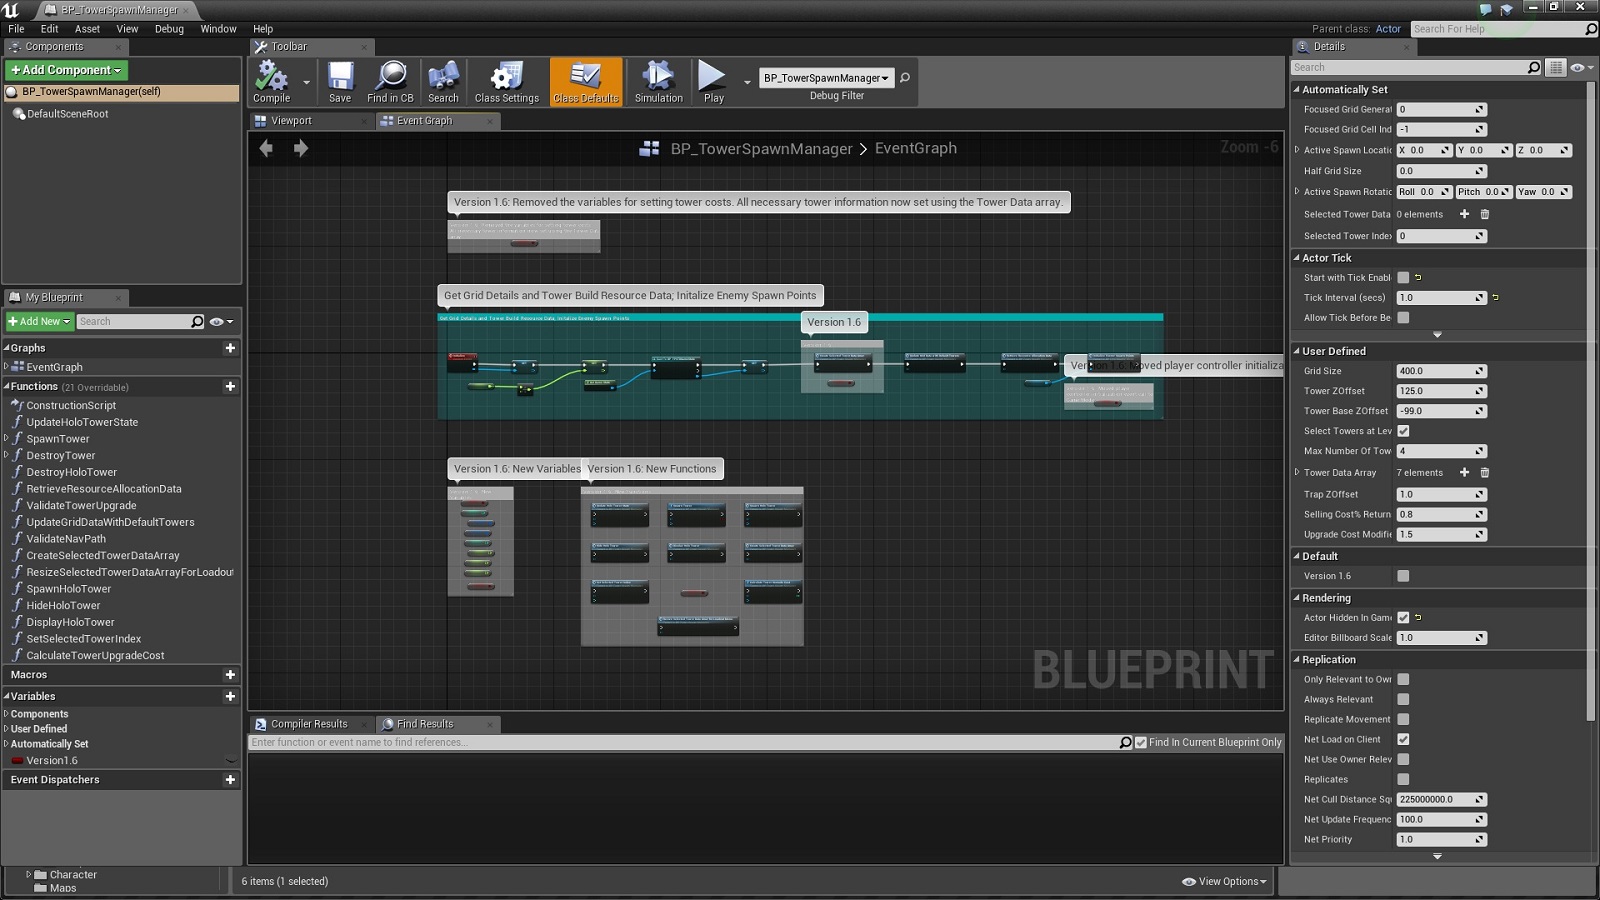Collapse the Actor Tick category

point(1297,258)
